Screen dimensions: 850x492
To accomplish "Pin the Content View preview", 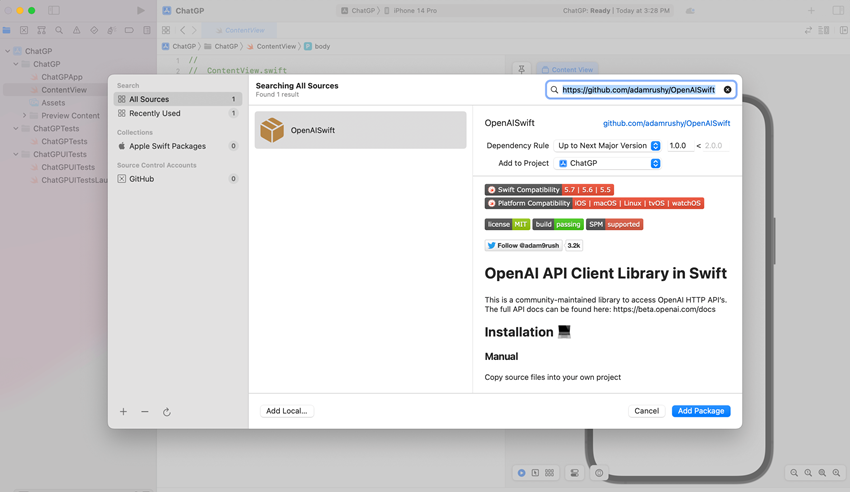I will pyautogui.click(x=521, y=69).
